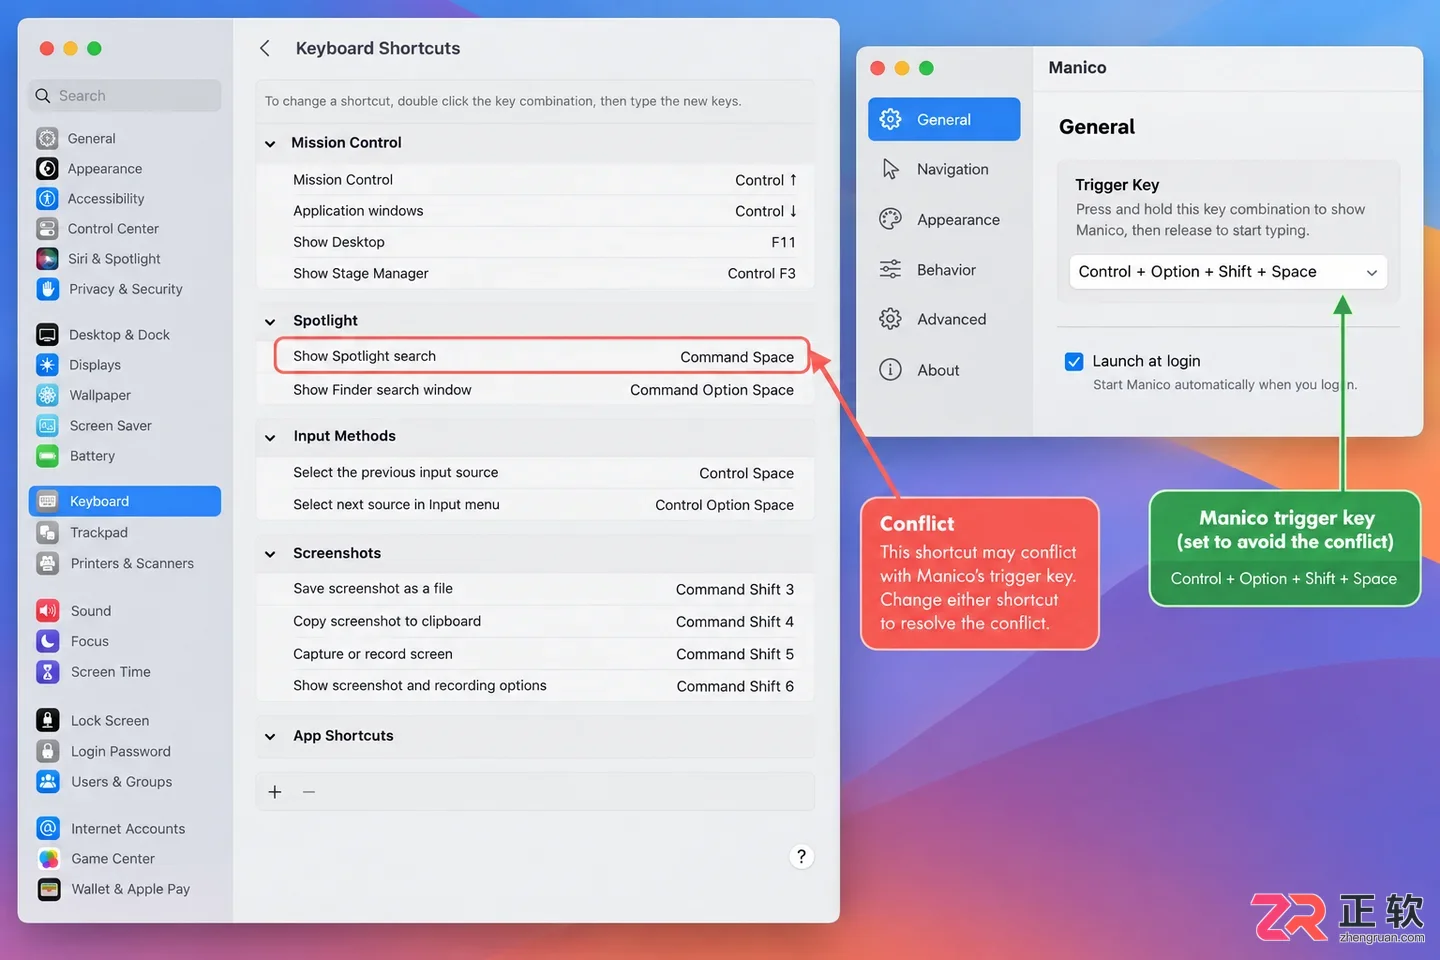Open Siri & Spotlight settings icon
1440x960 pixels.
click(x=47, y=259)
